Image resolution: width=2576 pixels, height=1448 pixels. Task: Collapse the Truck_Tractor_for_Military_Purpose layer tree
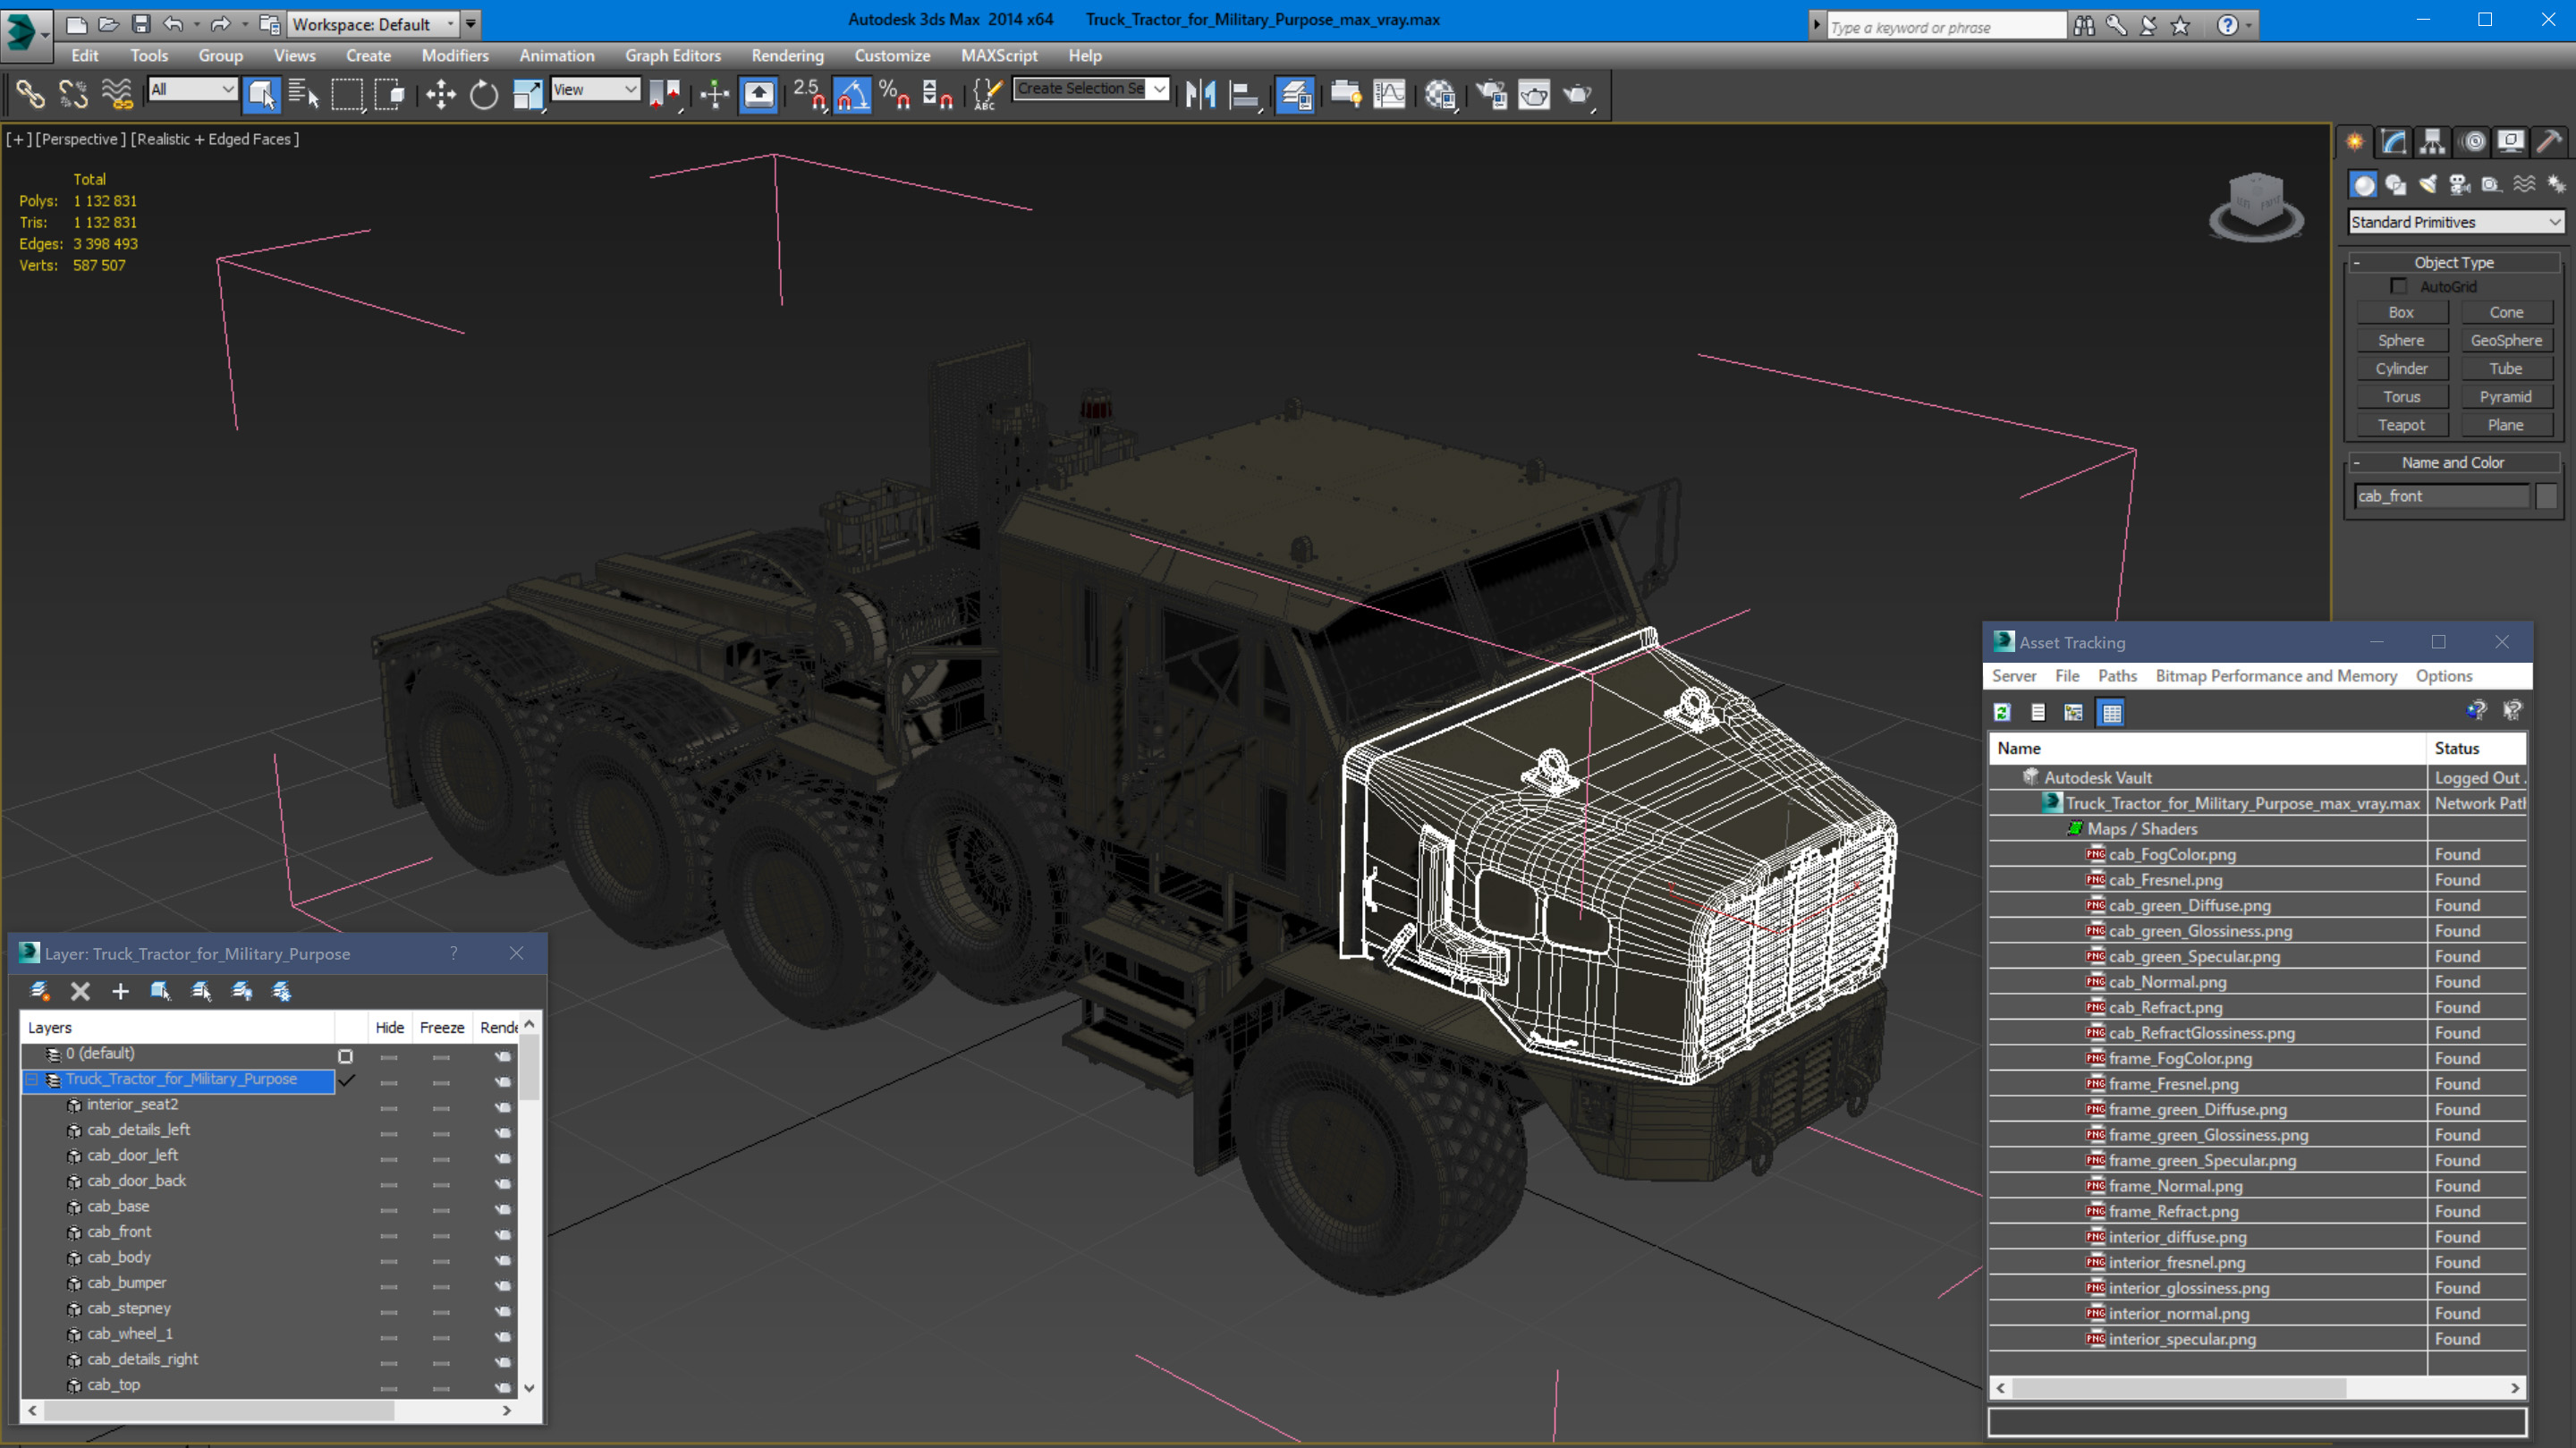coord(32,1079)
